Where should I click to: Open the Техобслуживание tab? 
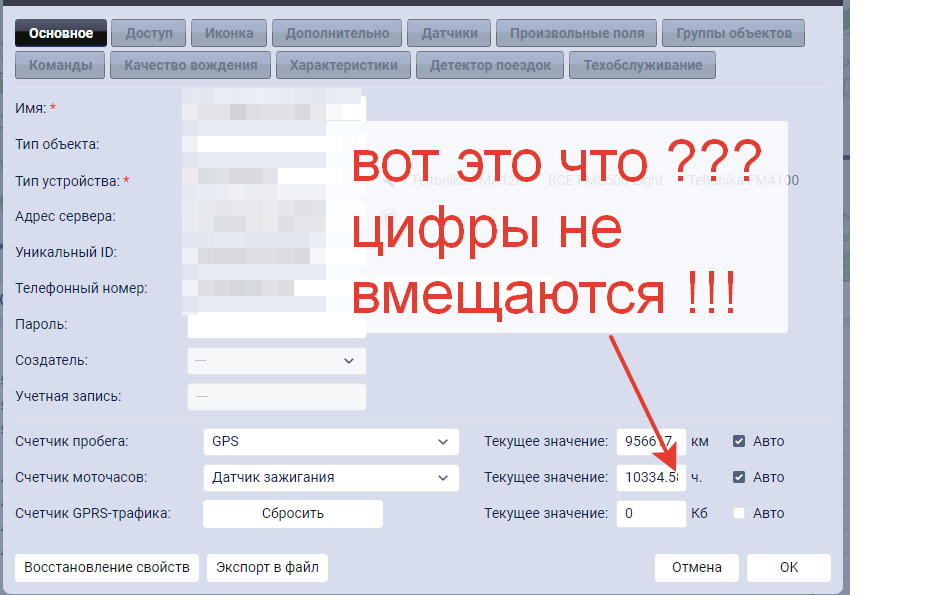point(642,65)
